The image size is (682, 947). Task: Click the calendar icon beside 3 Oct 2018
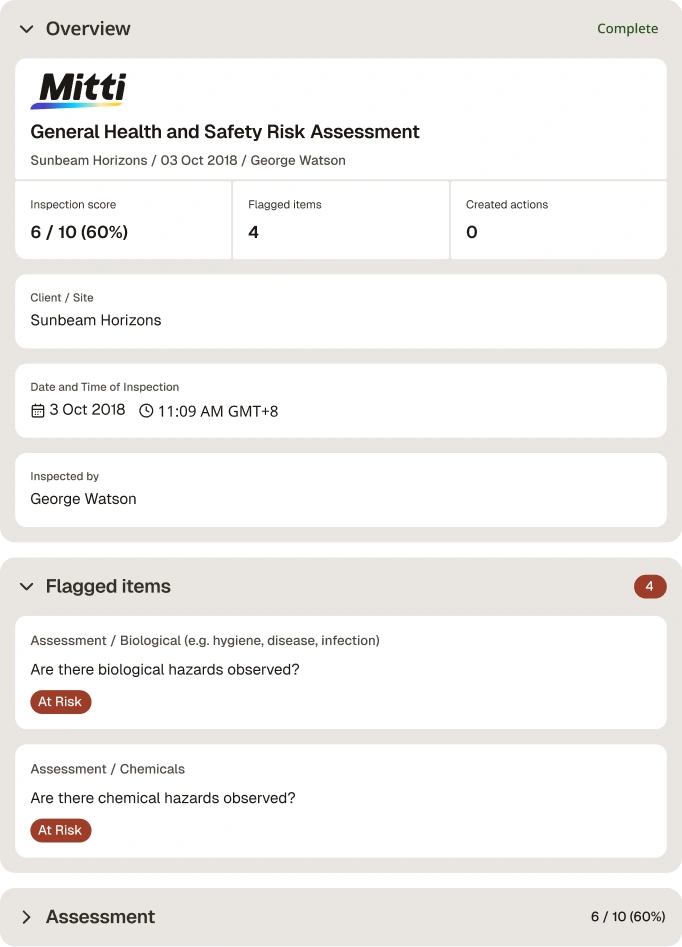coord(37,411)
